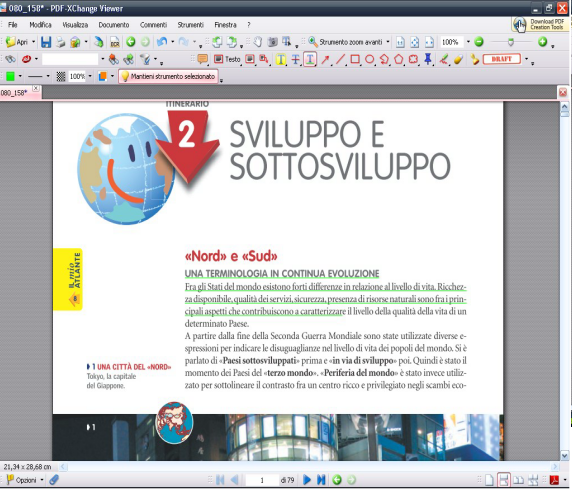
Task: Save the document with the floppy disk icon
Action: [46, 42]
